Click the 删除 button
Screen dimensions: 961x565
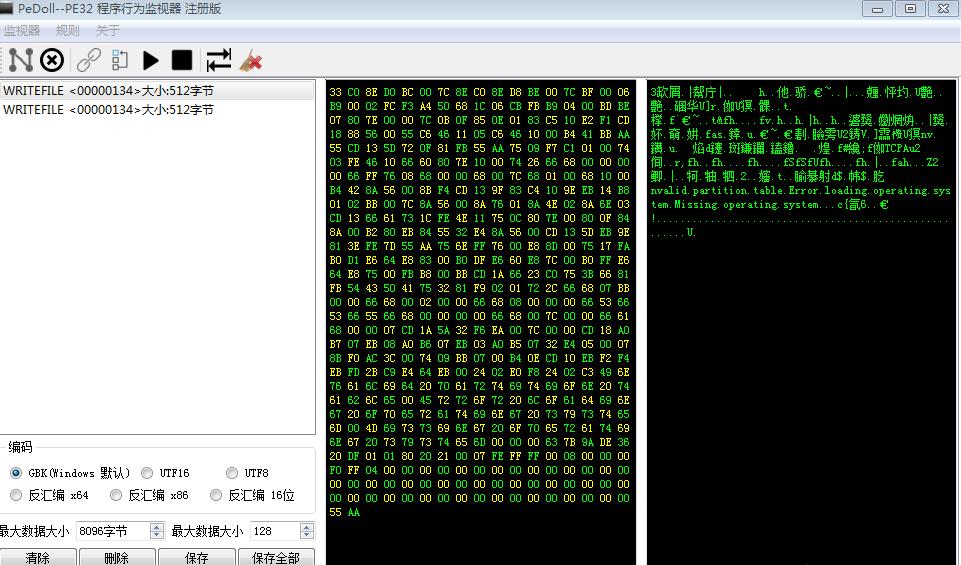(x=117, y=557)
